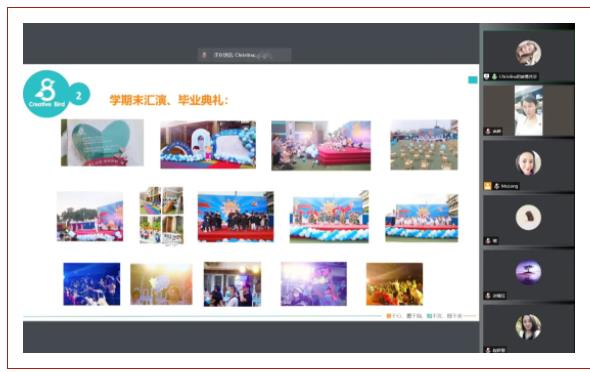Viewport: 590px width, 372px height.
Task: Click the small teal square at slide's top-right
Action: (x=473, y=80)
